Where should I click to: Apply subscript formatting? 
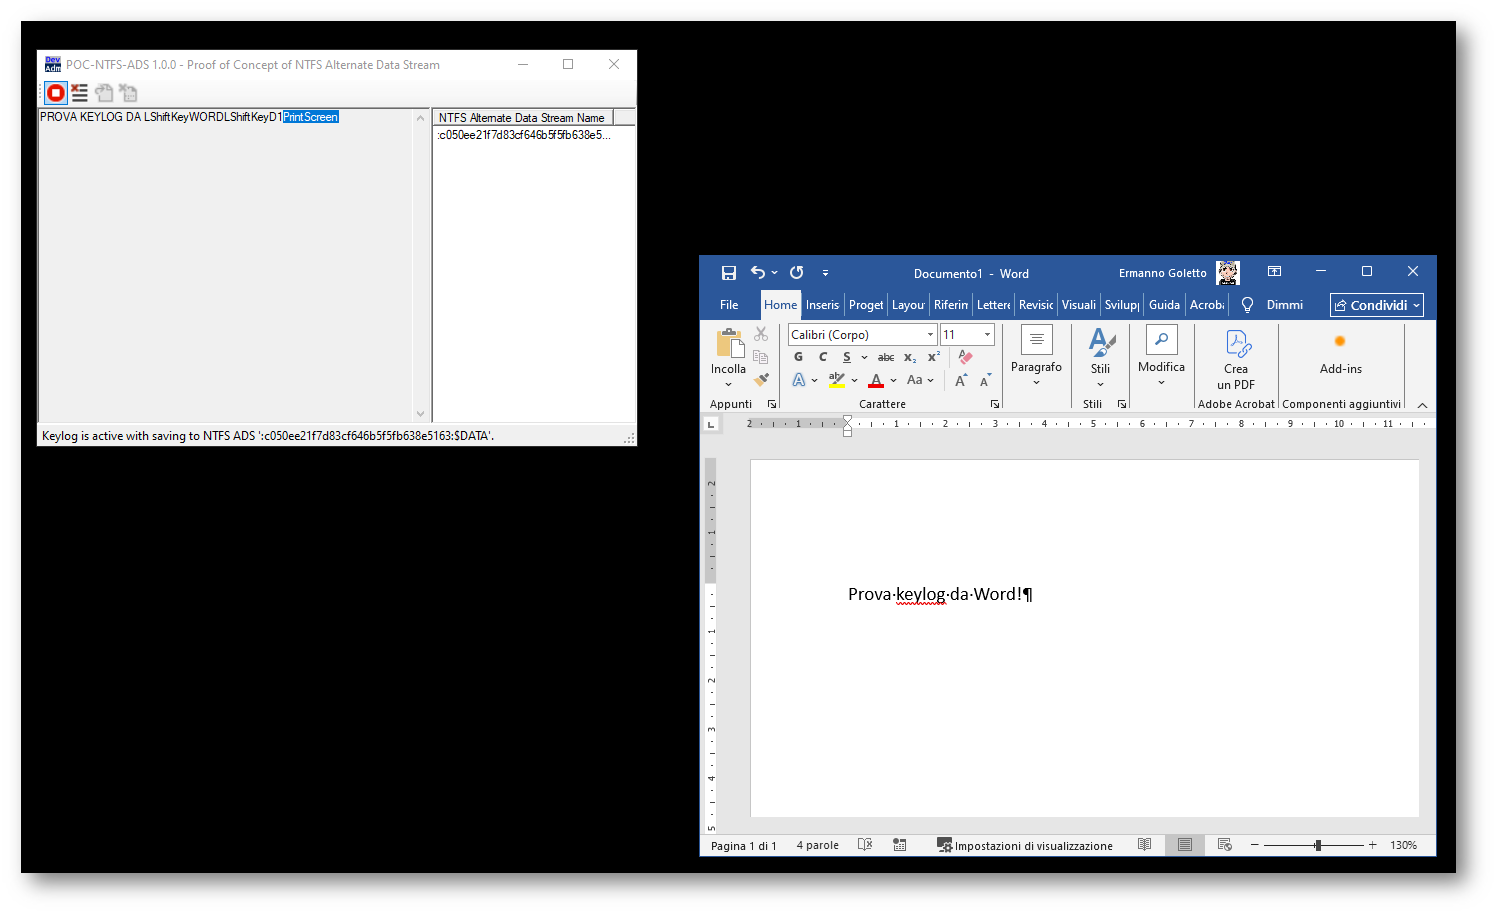coord(910,357)
